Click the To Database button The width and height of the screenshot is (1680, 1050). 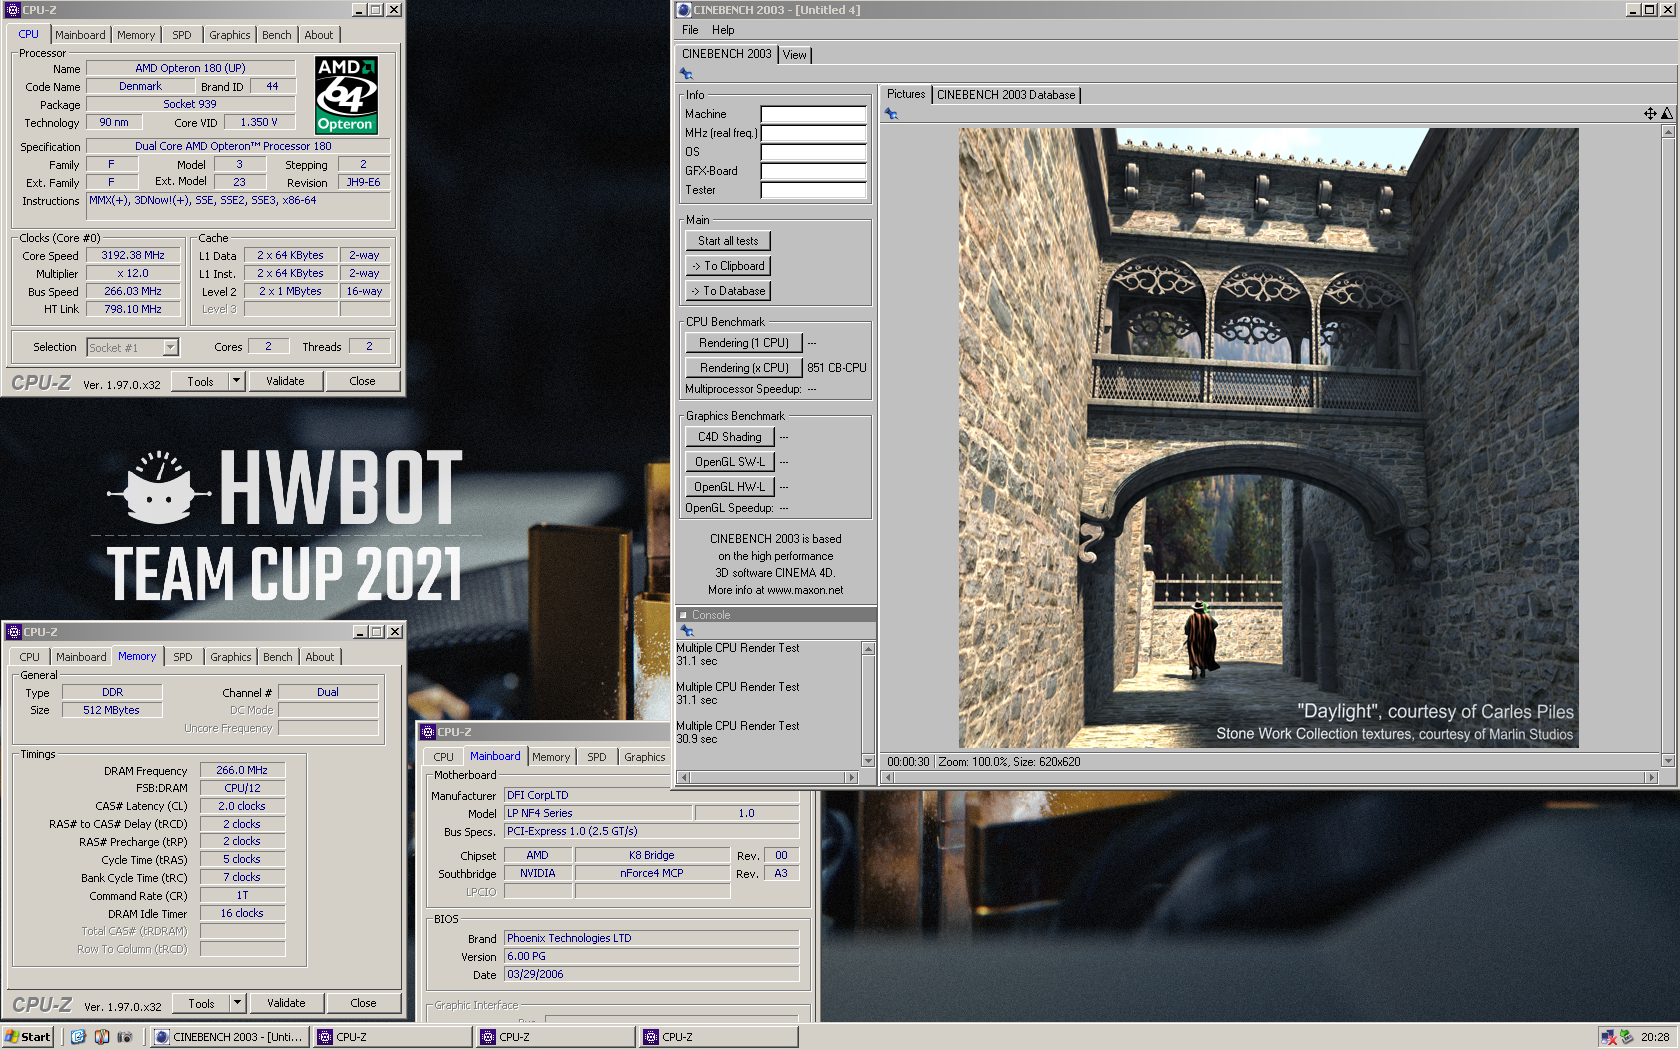point(728,291)
